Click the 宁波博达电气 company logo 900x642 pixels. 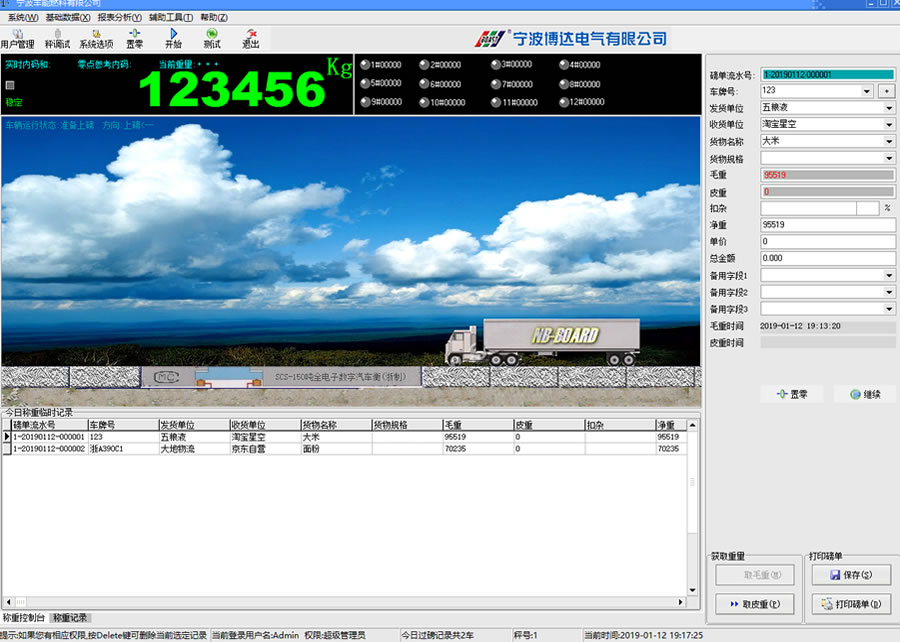tap(571, 38)
